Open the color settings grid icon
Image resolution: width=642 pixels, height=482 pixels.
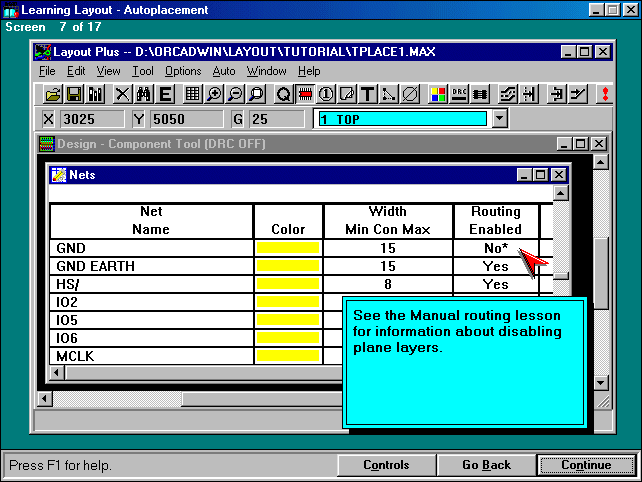point(438,94)
